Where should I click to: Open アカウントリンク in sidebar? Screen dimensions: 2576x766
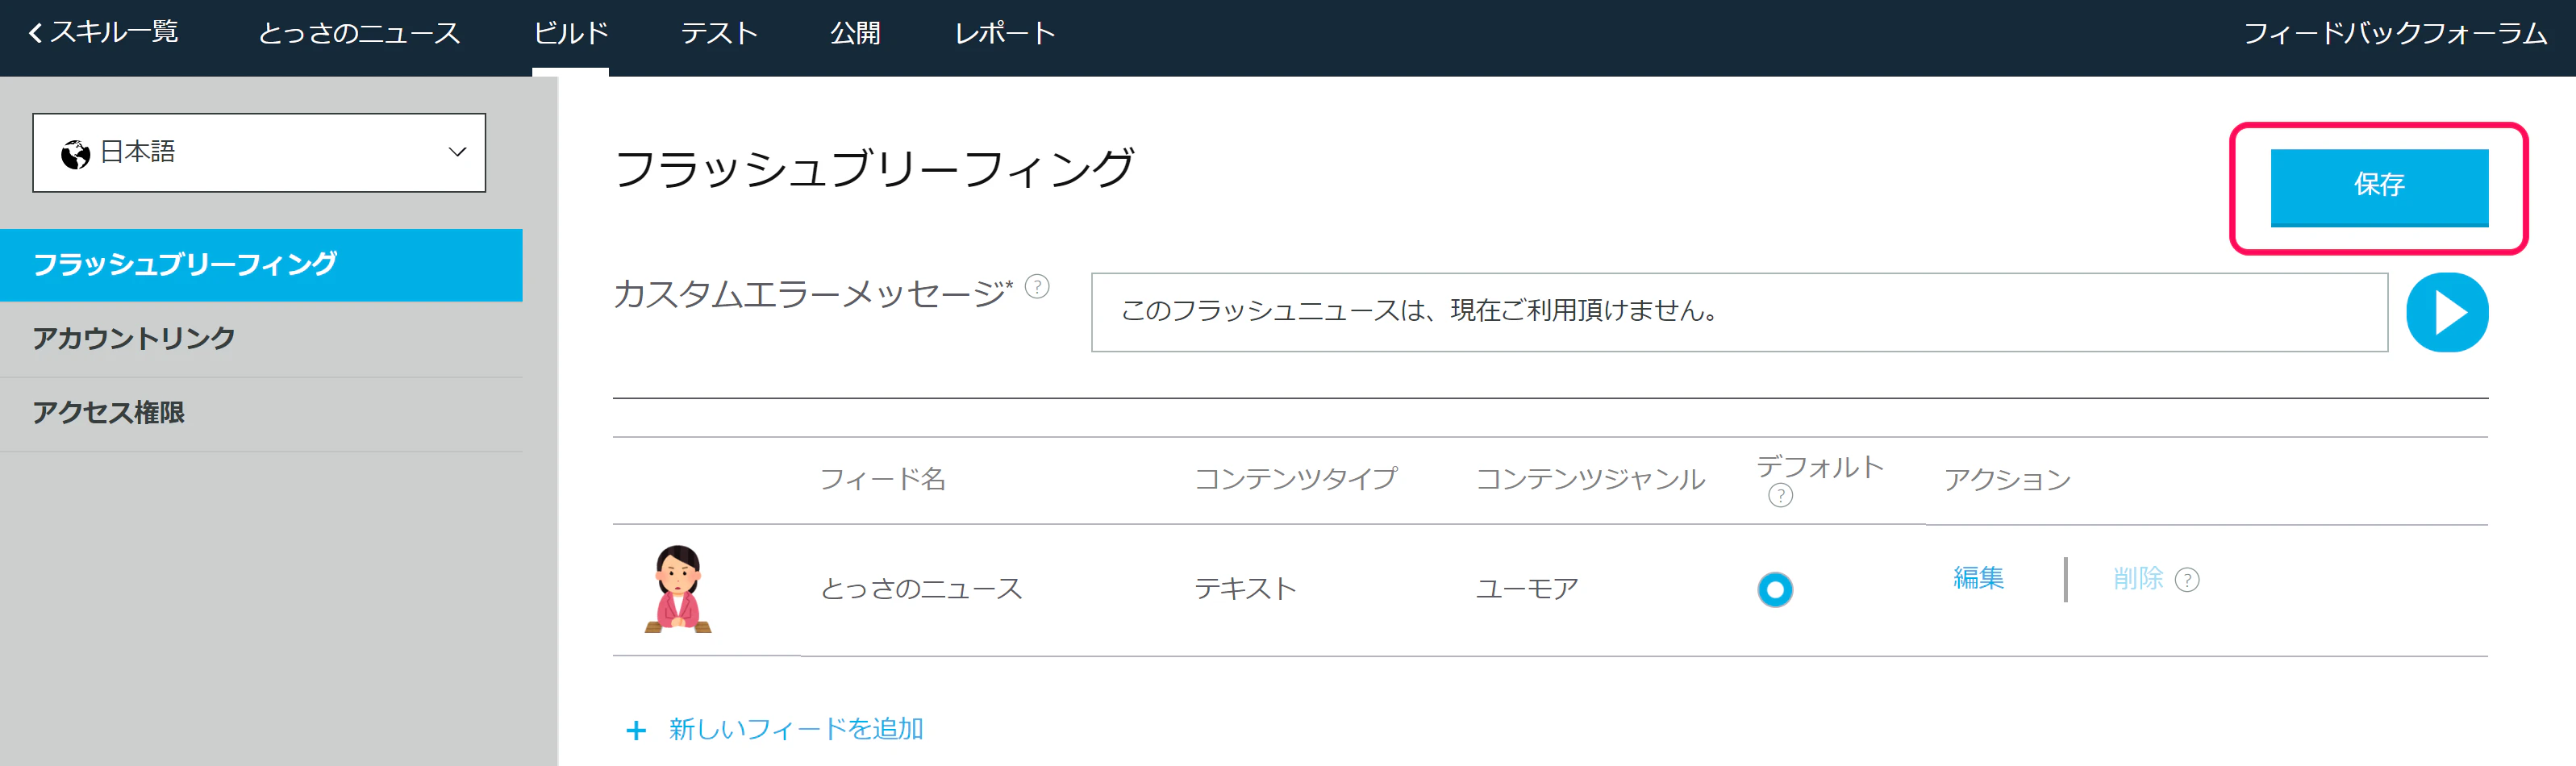point(261,339)
